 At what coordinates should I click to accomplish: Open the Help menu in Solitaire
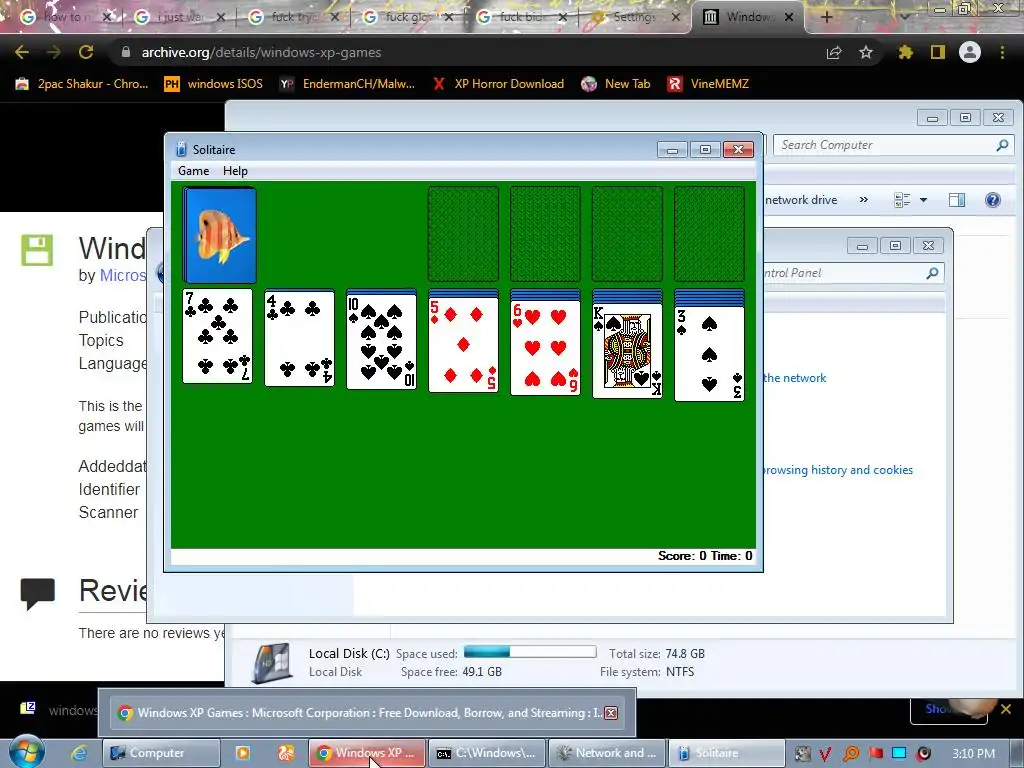(235, 170)
